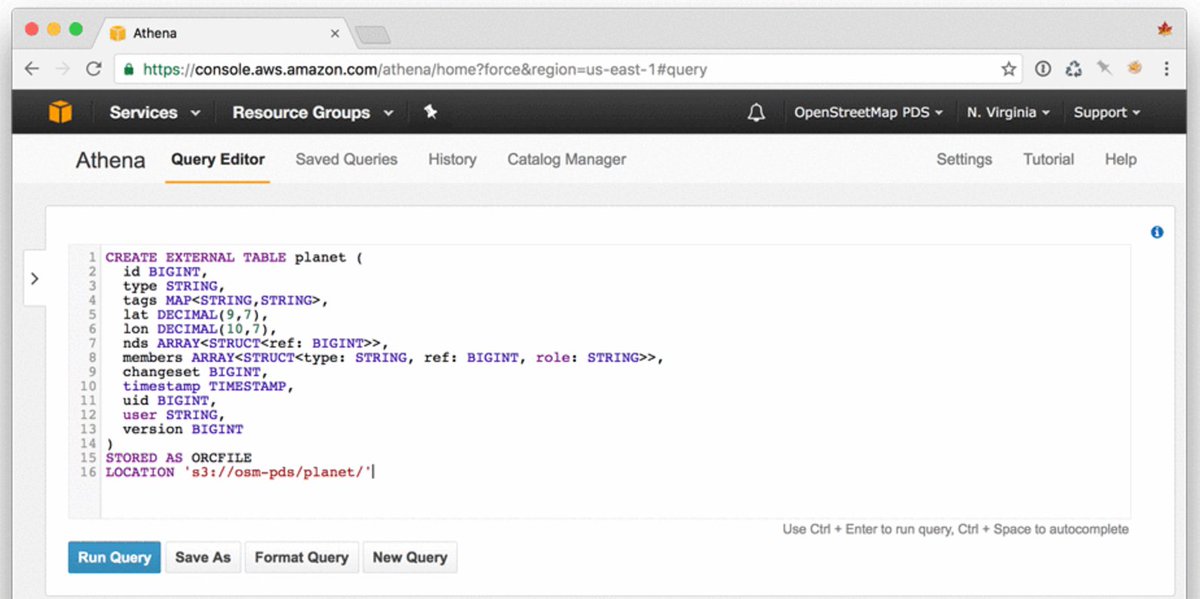Click the blue info icon in editor panel
Screen dimensions: 1200x599
tap(1157, 232)
